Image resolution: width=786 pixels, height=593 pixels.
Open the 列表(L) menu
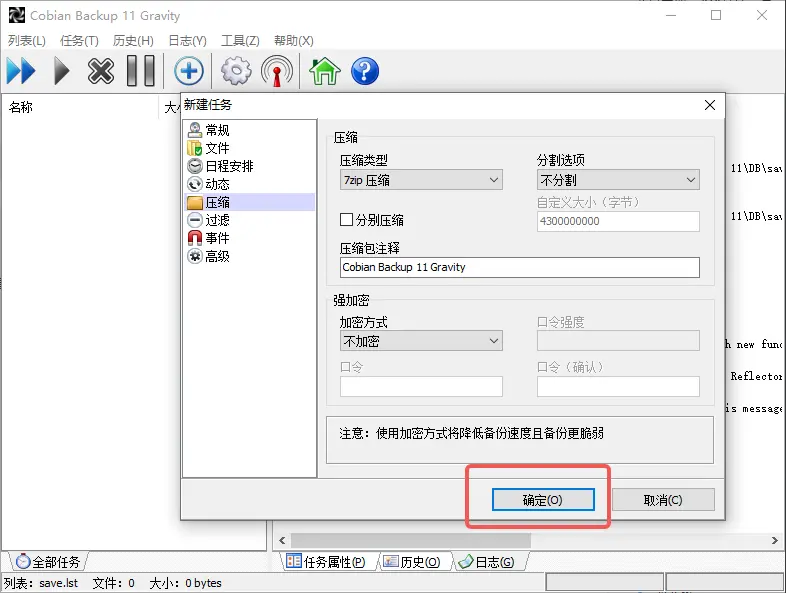click(x=27, y=41)
